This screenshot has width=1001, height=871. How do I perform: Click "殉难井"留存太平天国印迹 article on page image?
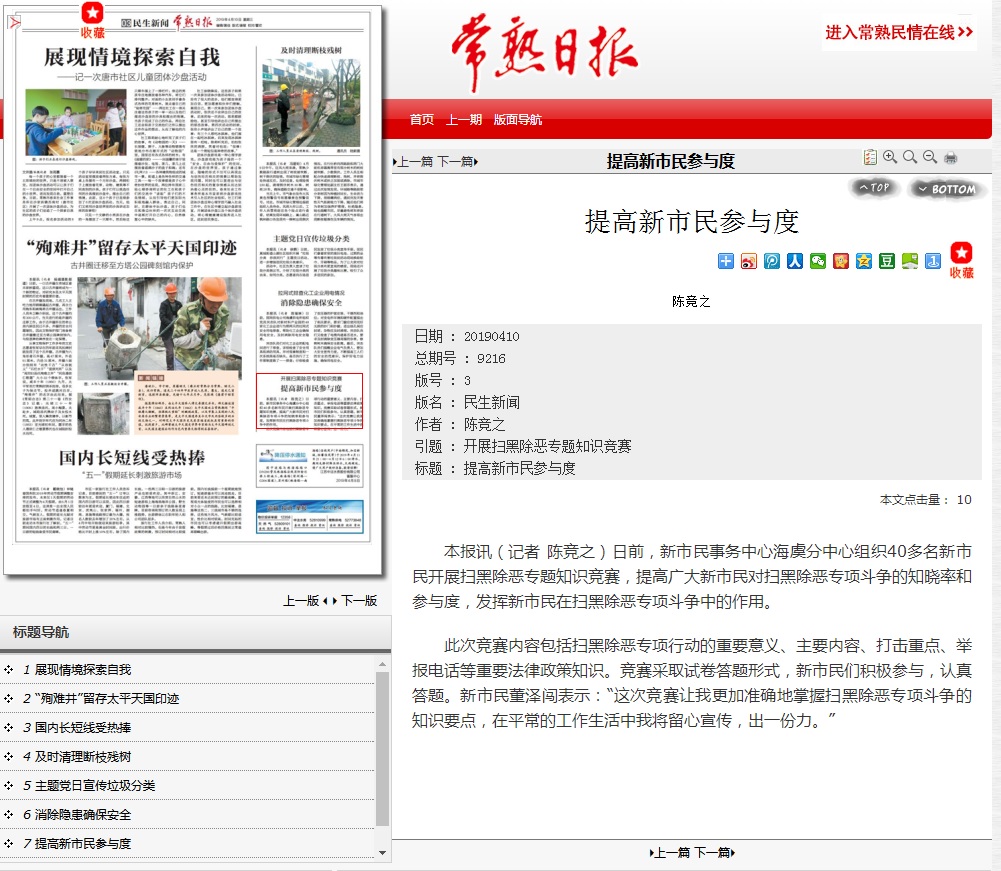click(x=132, y=337)
